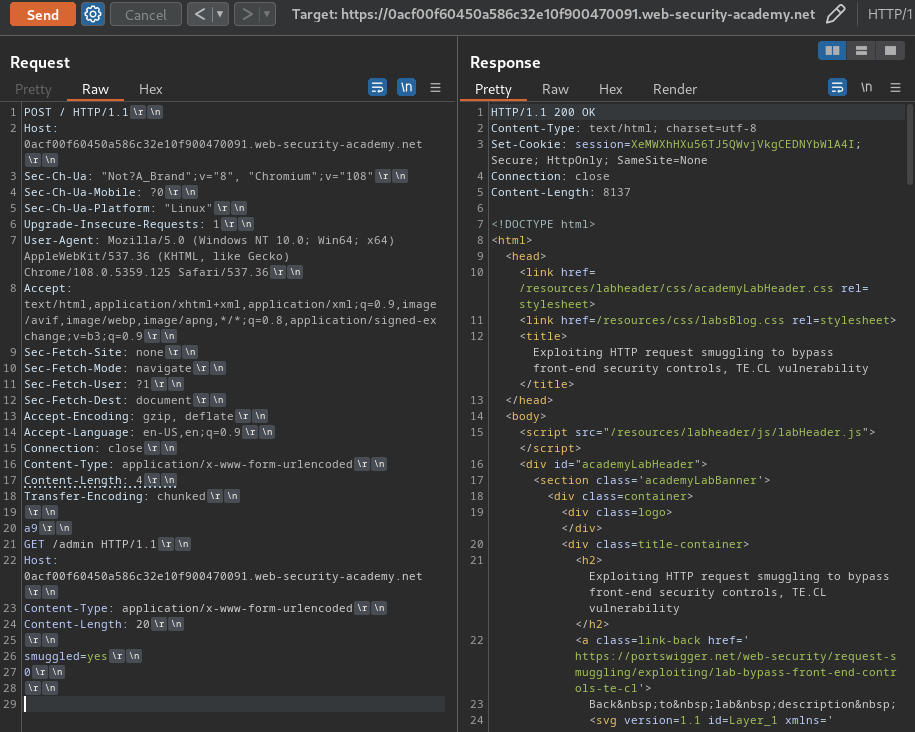Screen dimensions: 915x732
Task: Open the back history dropdown arrow
Action: point(220,14)
